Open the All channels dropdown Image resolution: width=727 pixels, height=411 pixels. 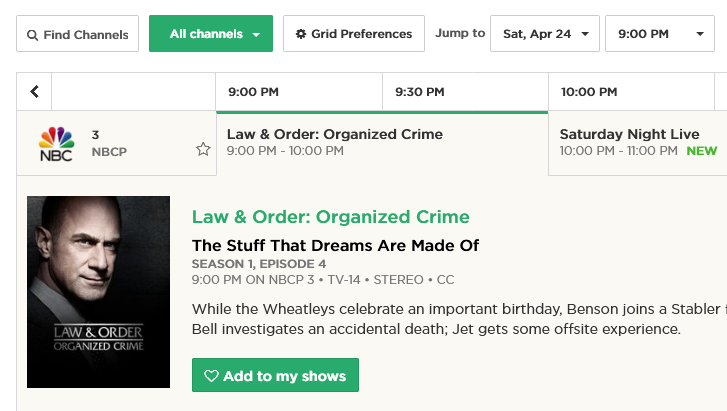click(211, 34)
